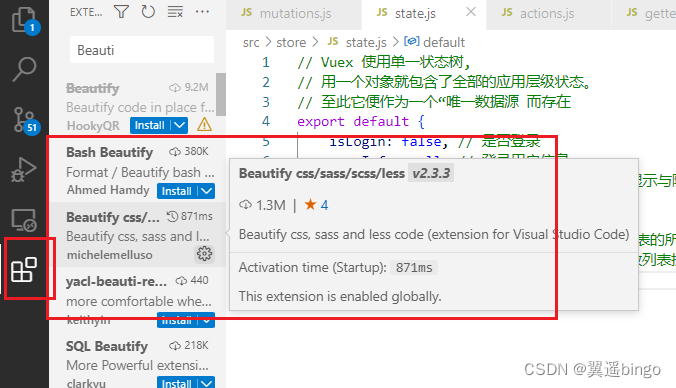
Task: Click the v2.3.3 version badge in tooltip
Action: (431, 173)
